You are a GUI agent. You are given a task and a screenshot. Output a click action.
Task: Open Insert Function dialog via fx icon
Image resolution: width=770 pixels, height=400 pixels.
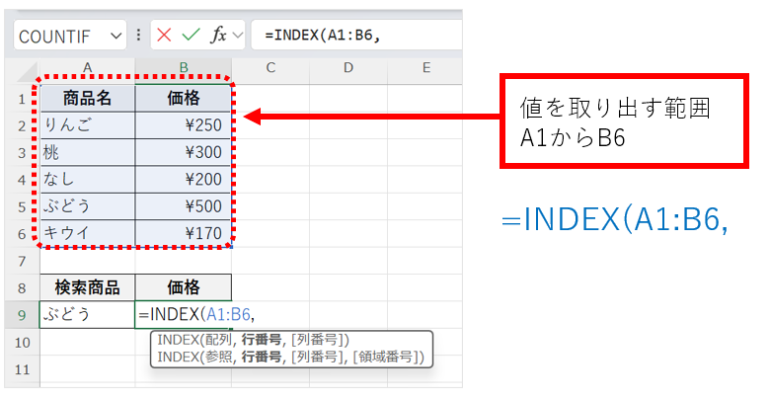click(x=219, y=35)
